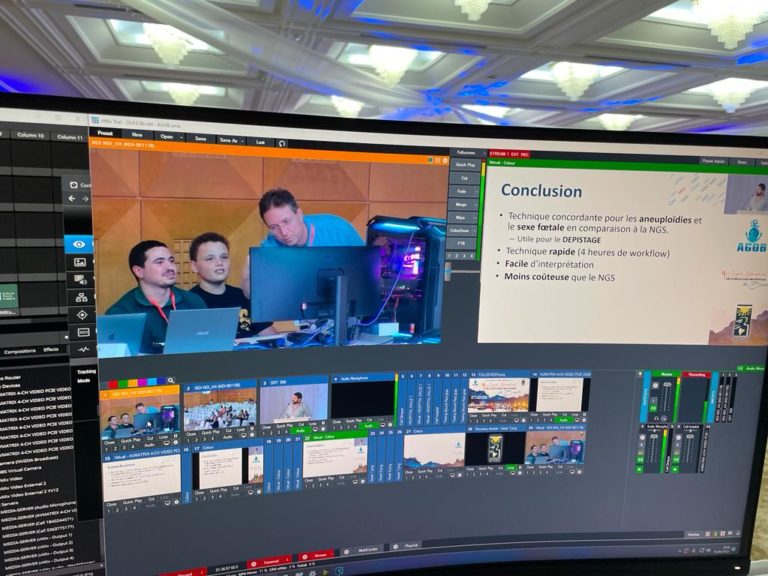Open the Compositions tab
Image resolution: width=768 pixels, height=576 pixels.
(x=19, y=350)
